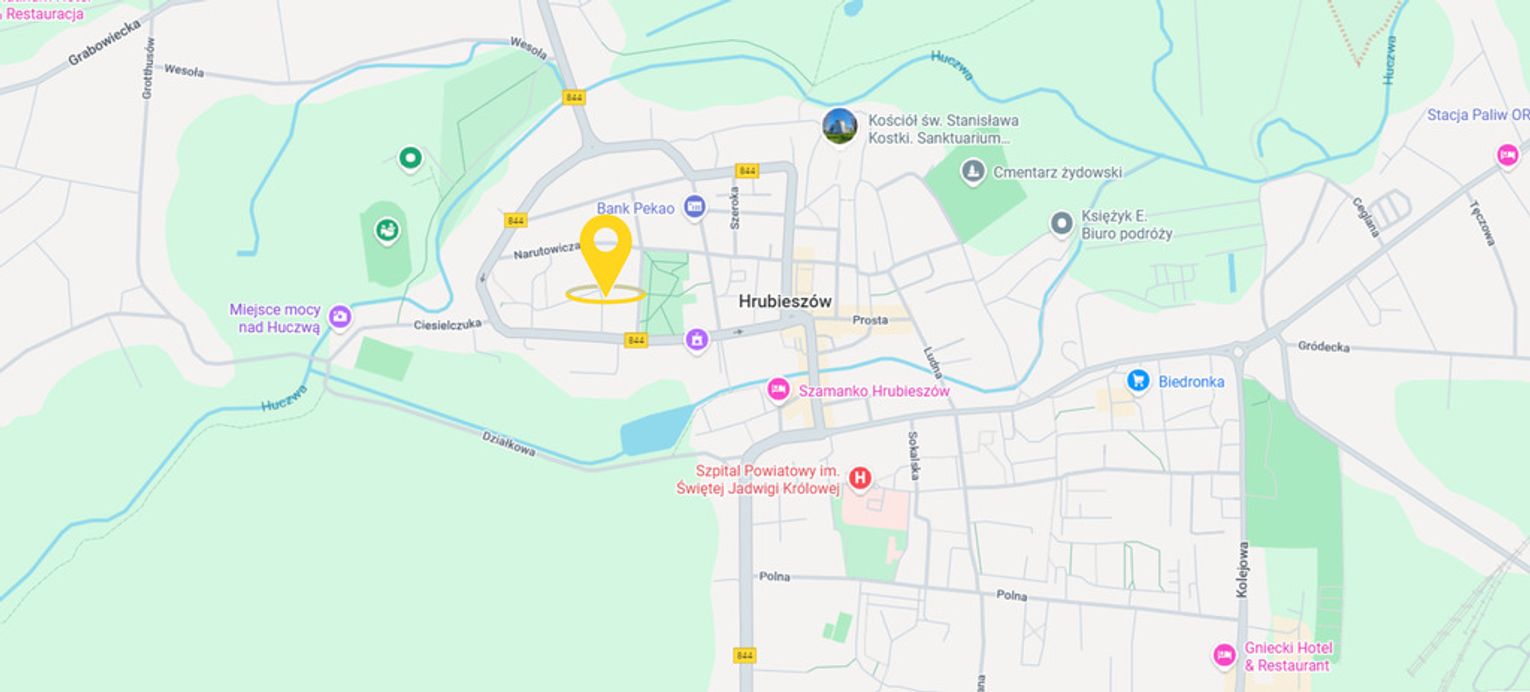Click the Gniecki Hotel lodging icon
The image size is (1530, 692).
pos(1225,656)
